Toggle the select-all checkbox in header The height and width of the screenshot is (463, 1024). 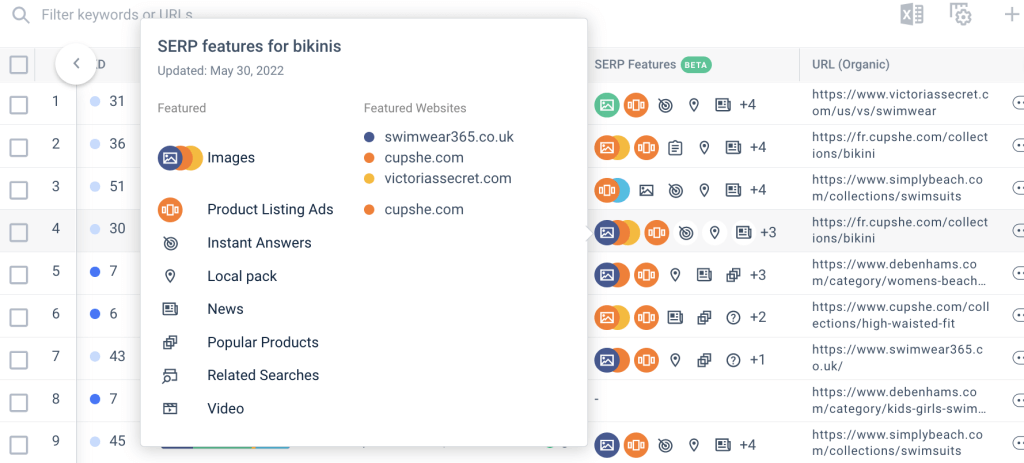(x=19, y=65)
